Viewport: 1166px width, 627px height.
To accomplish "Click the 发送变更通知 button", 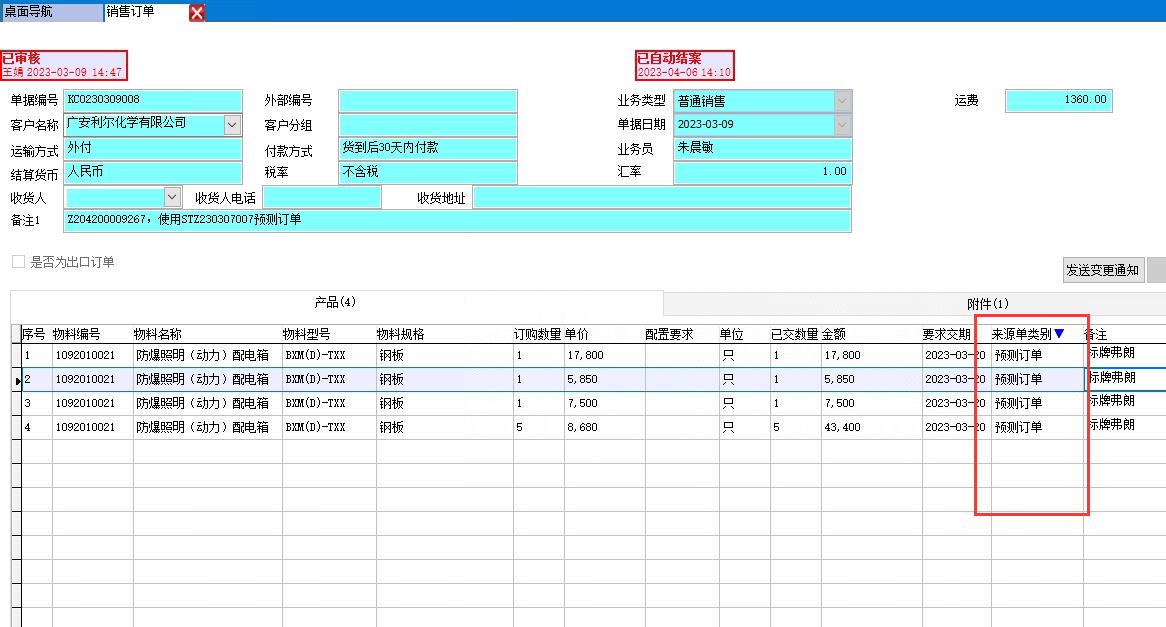I will (1102, 270).
